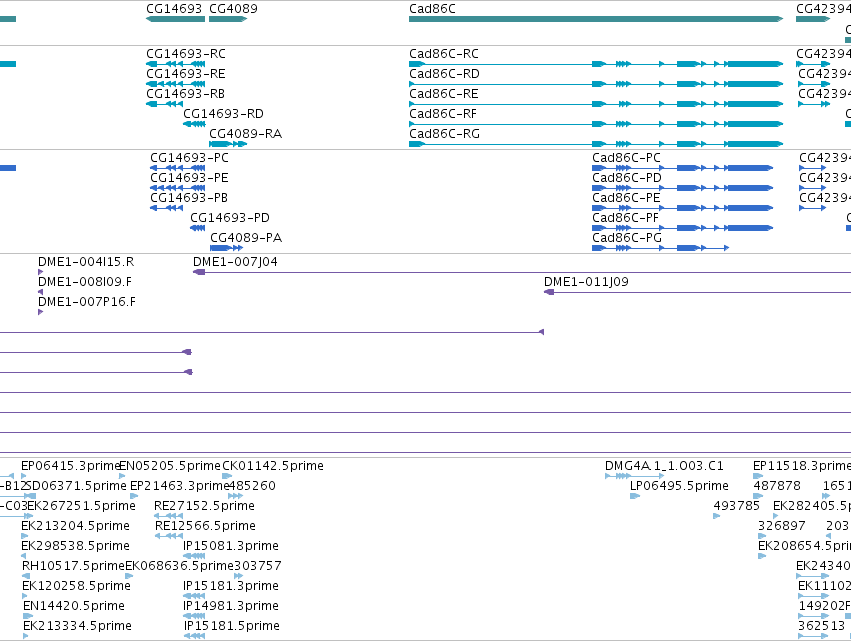Select the EK068636.5prime EST label
The width and height of the screenshot is (851, 641).
coord(179,567)
